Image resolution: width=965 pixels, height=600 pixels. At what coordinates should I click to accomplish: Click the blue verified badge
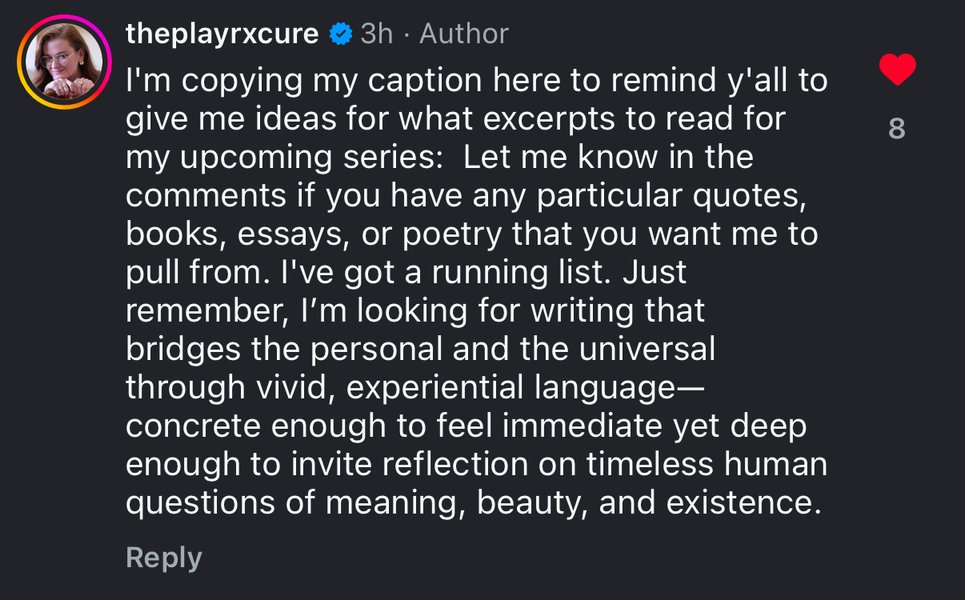tap(340, 34)
